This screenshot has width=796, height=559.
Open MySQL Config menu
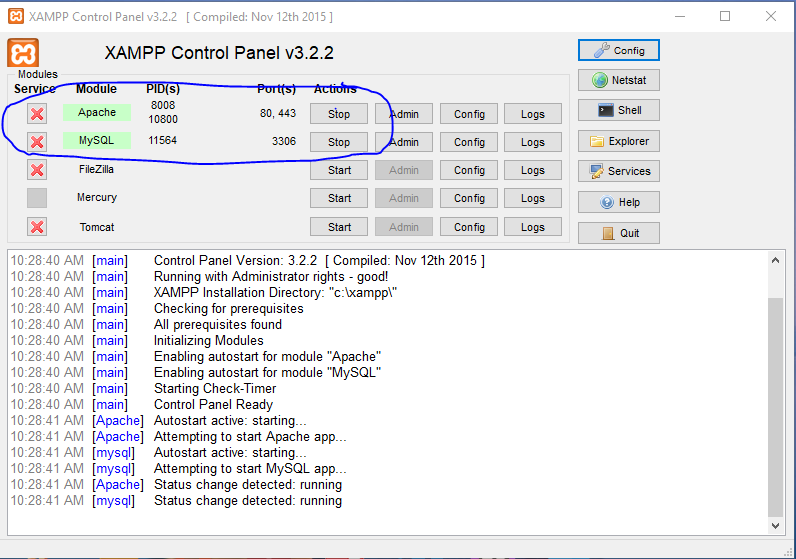[x=469, y=142]
